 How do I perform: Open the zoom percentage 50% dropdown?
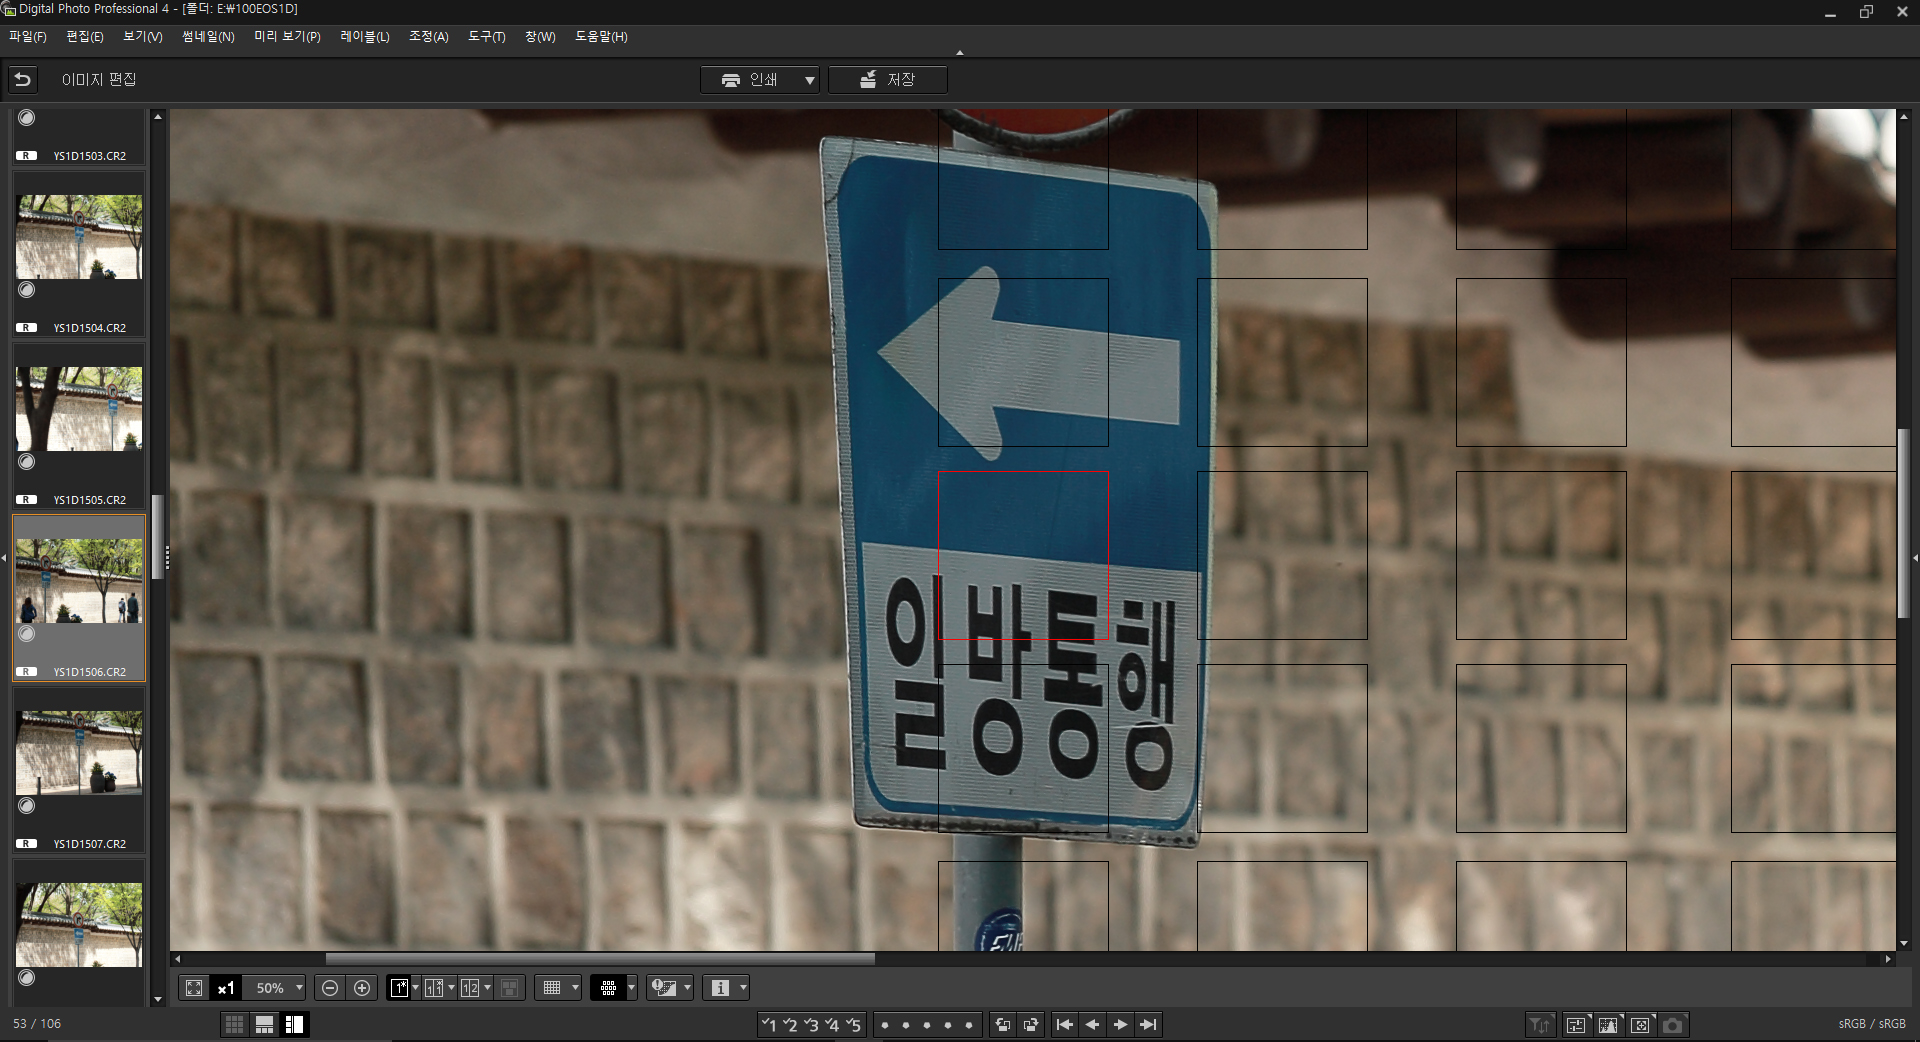[x=299, y=988]
